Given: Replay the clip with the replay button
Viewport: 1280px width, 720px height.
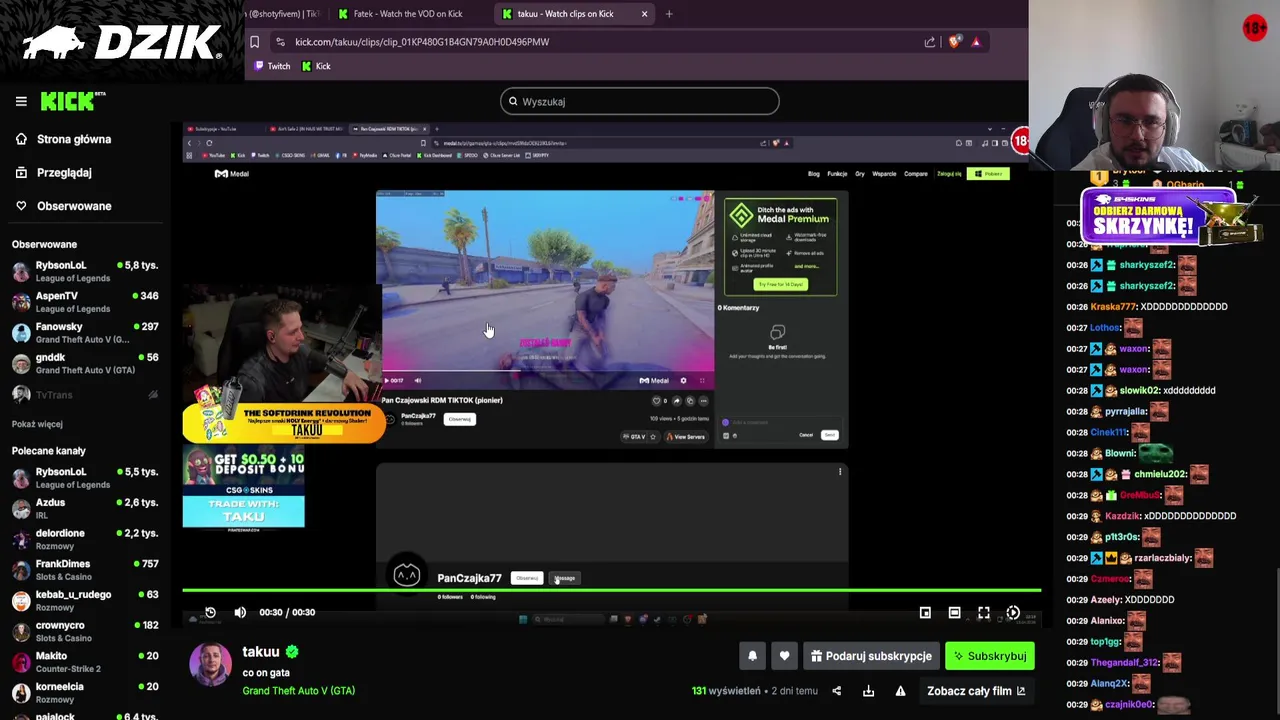Looking at the screenshot, I should tap(210, 612).
